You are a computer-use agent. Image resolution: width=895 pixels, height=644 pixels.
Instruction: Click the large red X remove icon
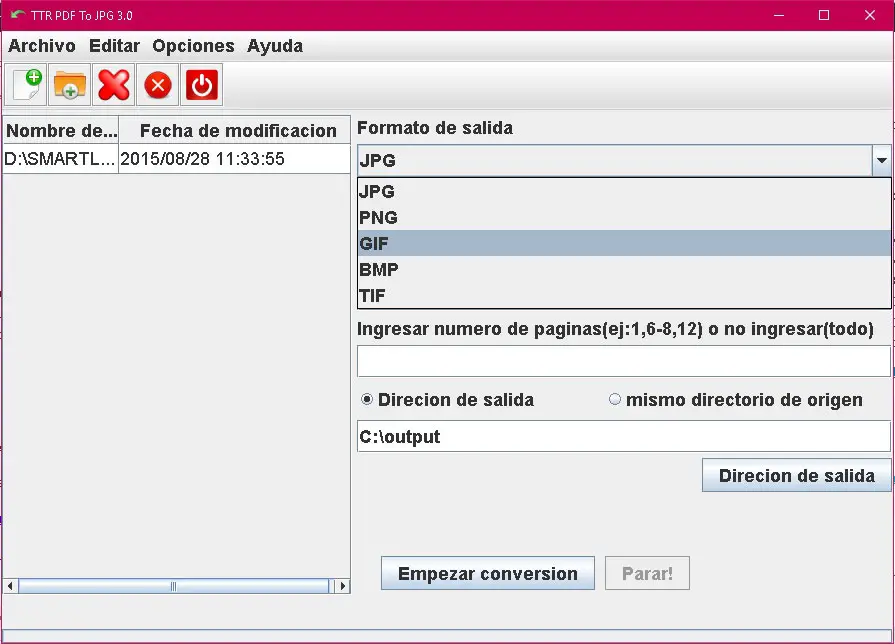(114, 85)
